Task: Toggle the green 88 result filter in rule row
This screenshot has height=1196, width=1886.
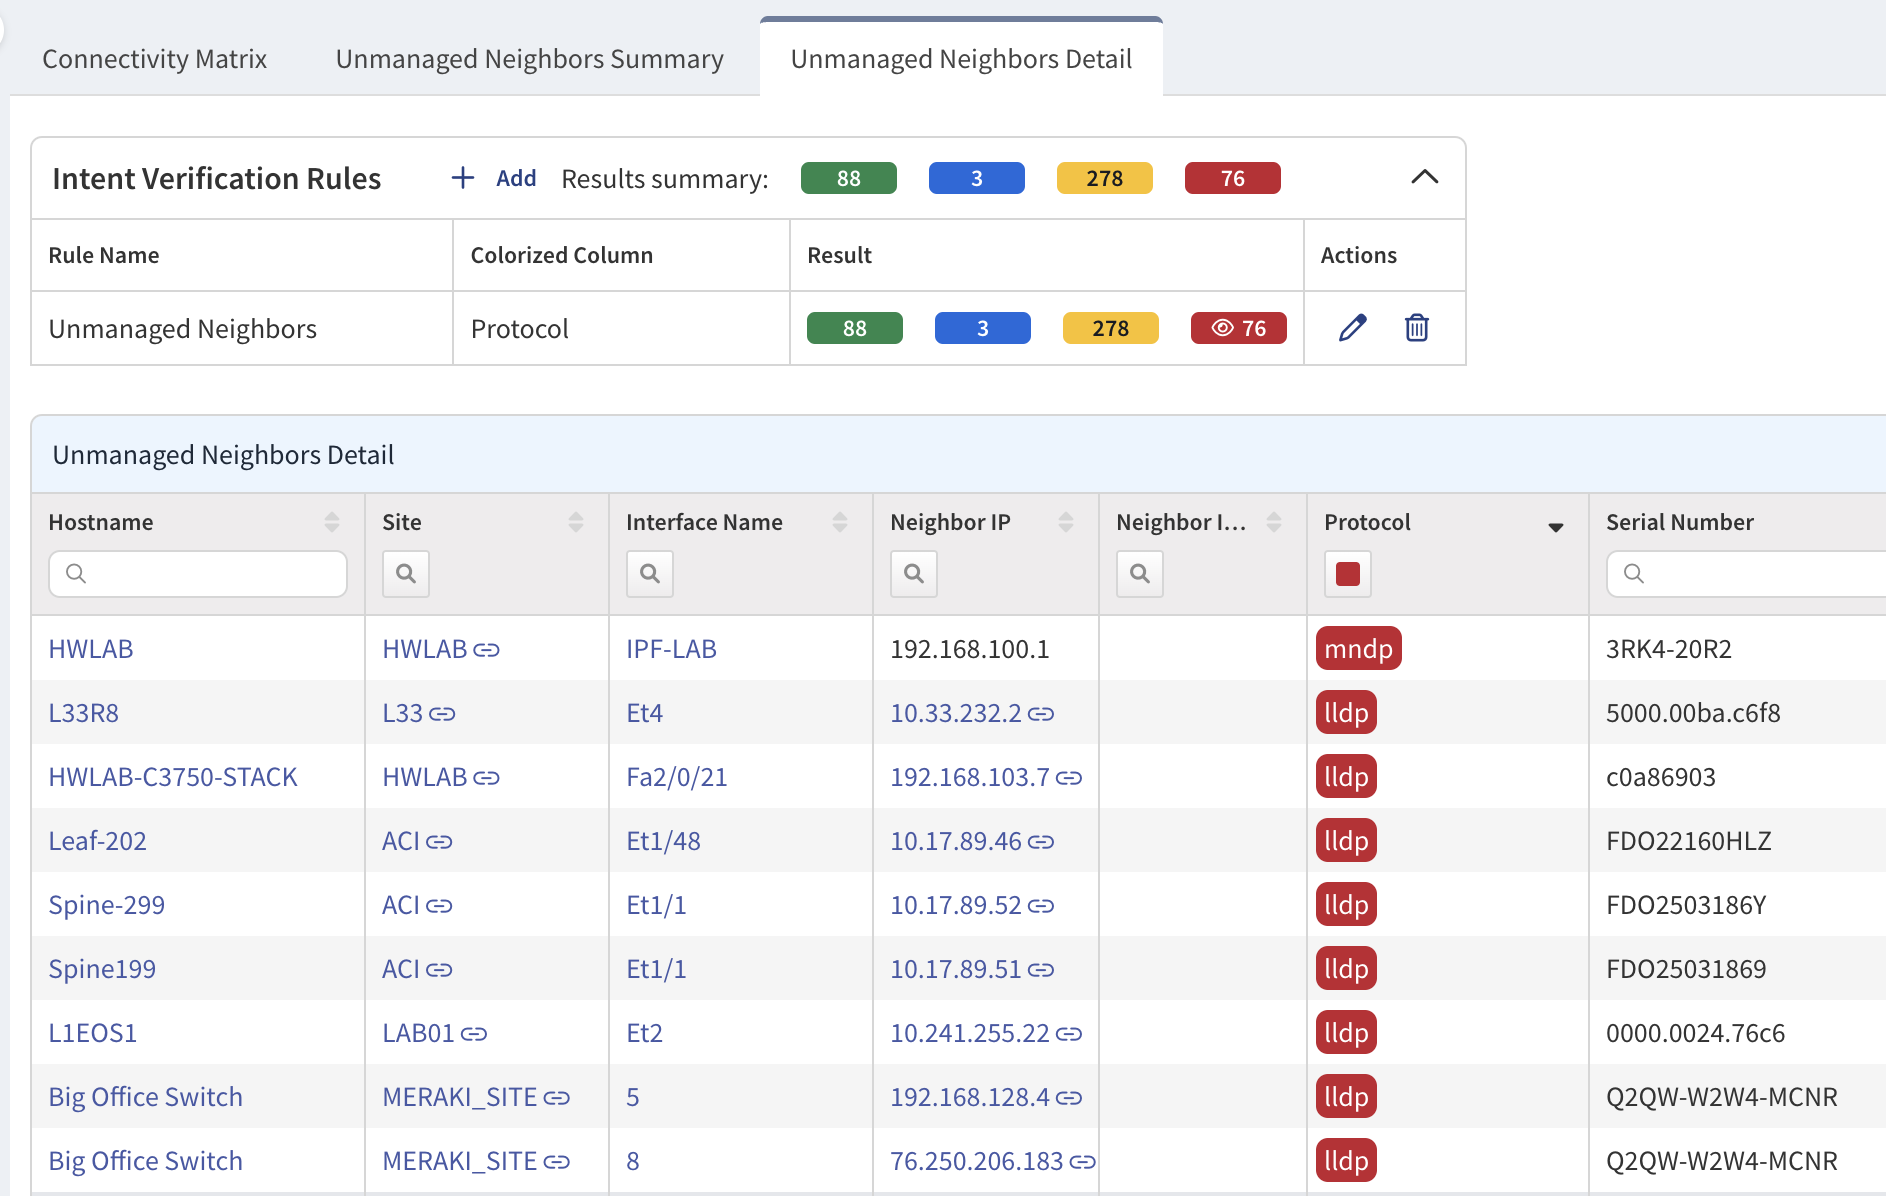Action: click(x=854, y=328)
